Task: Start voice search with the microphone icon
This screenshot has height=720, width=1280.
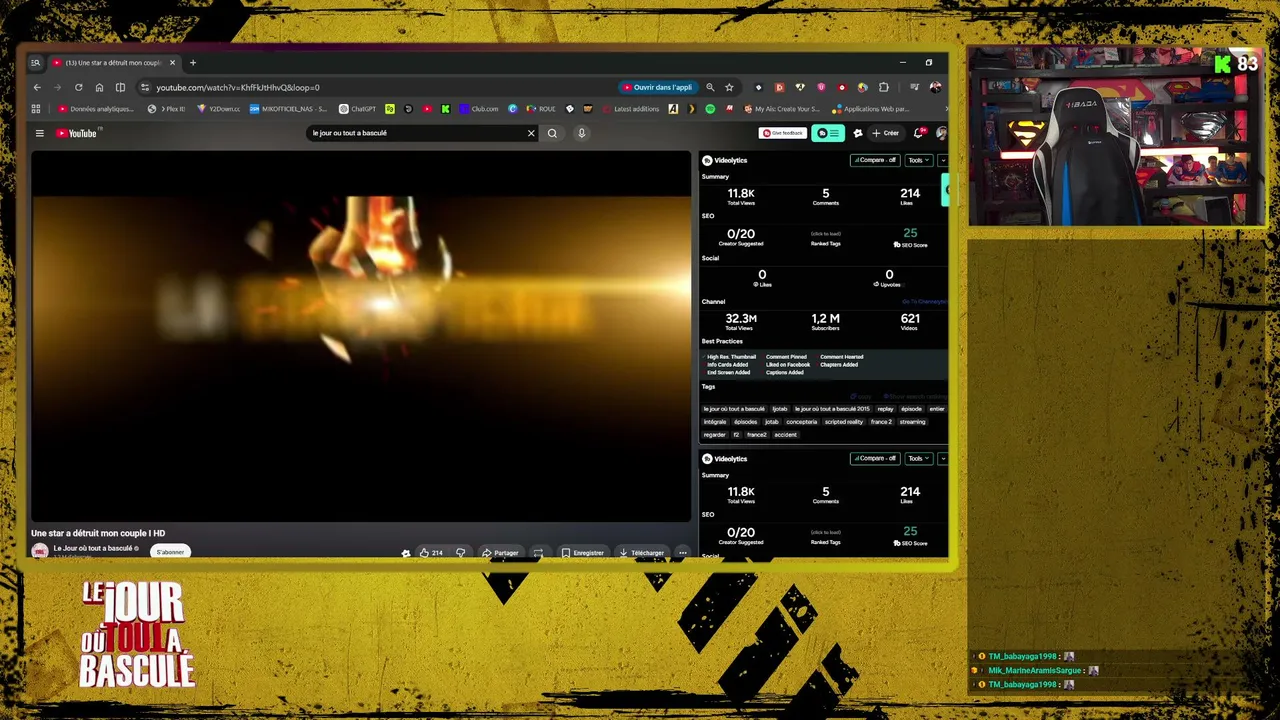Action: (581, 133)
